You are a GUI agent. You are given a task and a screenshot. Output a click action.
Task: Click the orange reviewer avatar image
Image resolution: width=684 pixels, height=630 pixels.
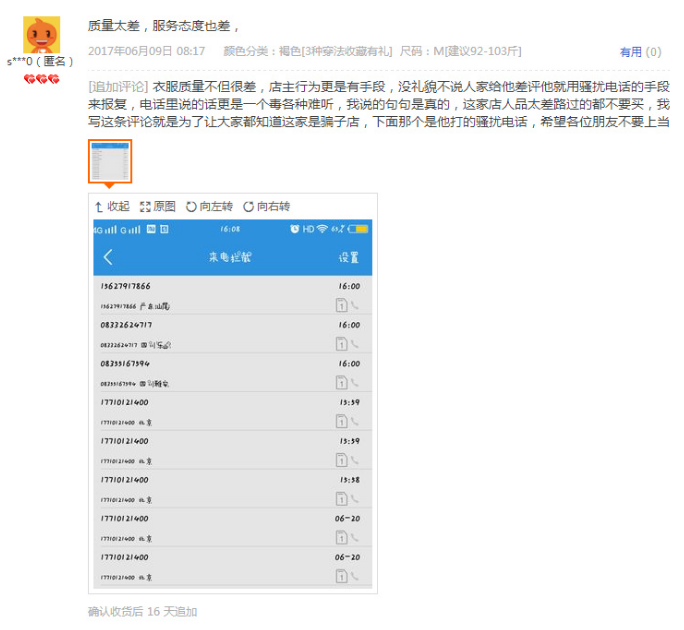pos(41,34)
